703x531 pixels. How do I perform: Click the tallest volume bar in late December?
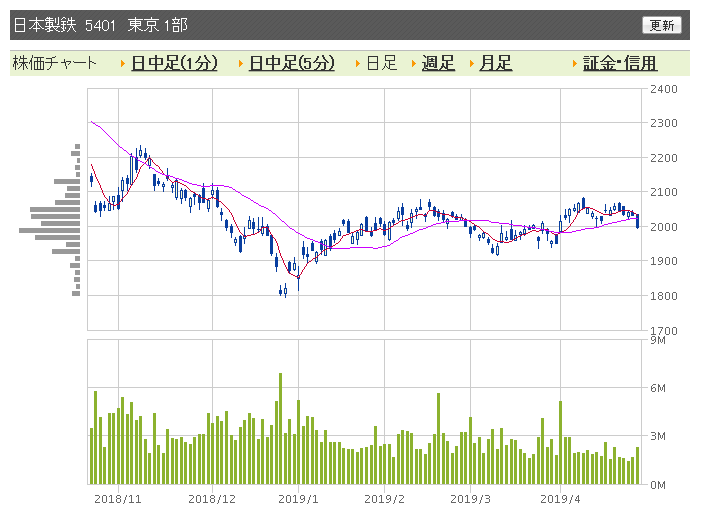(x=281, y=429)
